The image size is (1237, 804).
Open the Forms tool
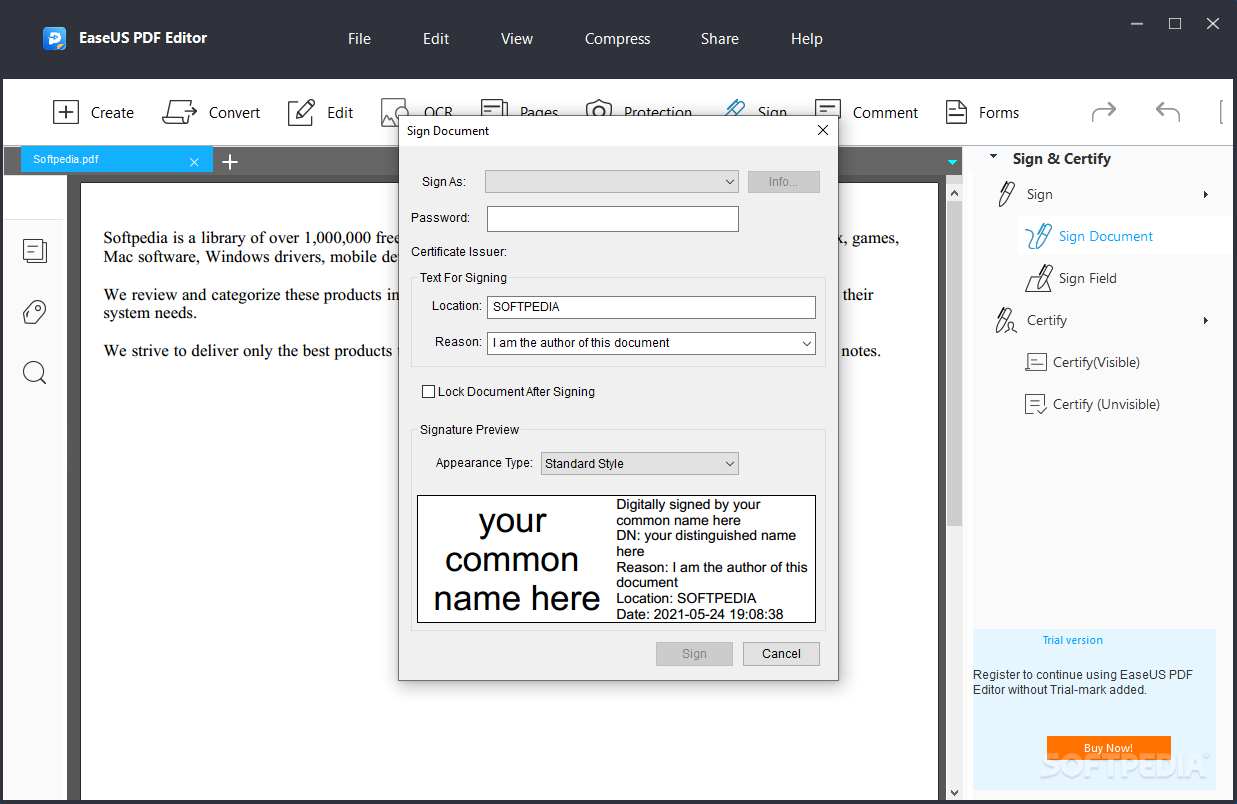[x=982, y=112]
